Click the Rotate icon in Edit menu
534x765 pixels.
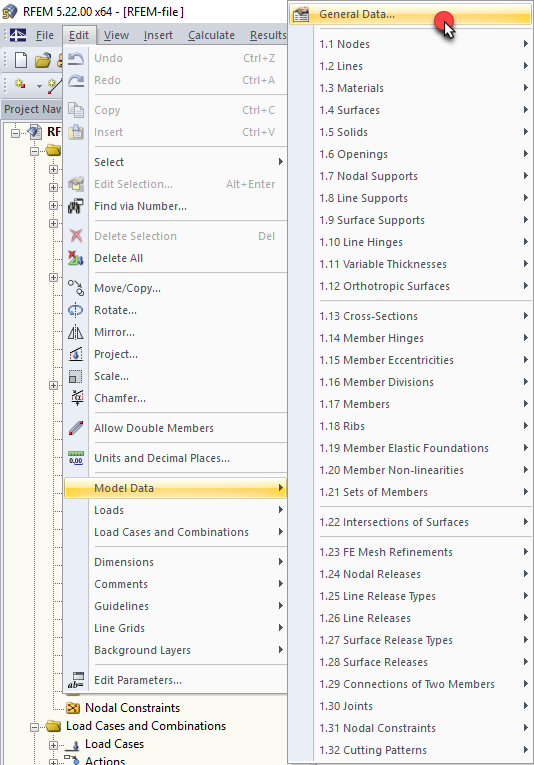point(76,310)
